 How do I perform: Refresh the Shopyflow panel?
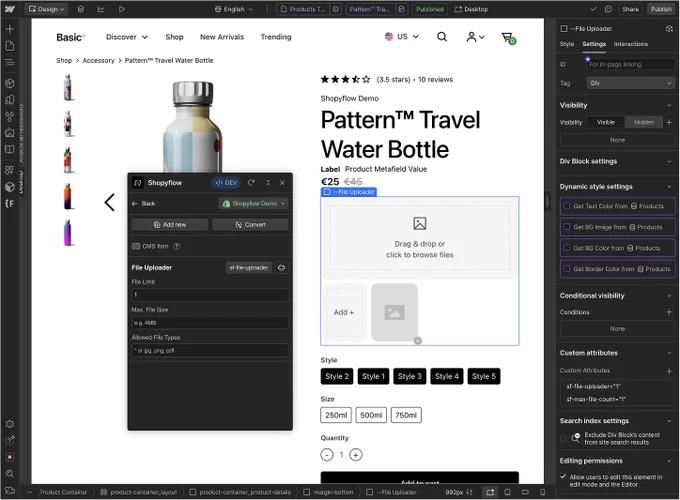point(251,183)
